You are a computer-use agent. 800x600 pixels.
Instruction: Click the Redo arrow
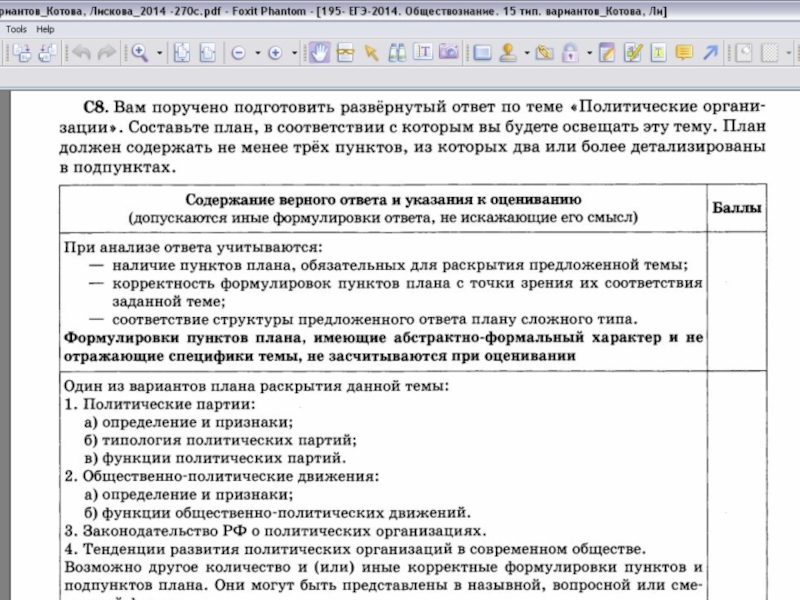coord(107,53)
